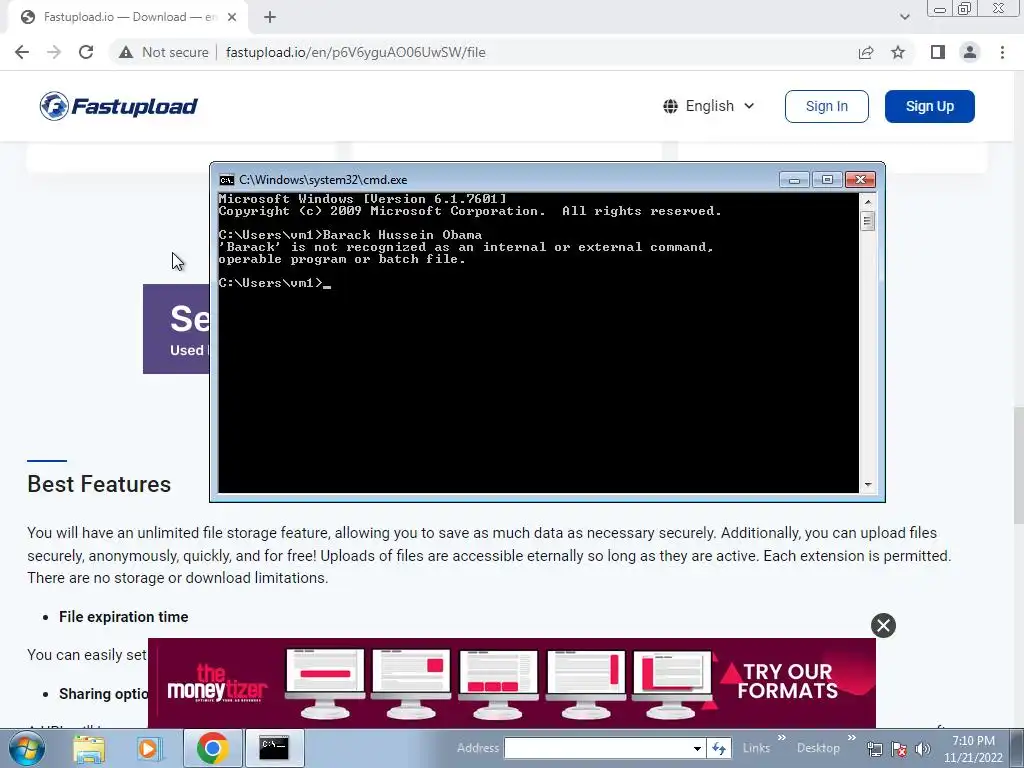Click Chrome's forward arrow

54,52
